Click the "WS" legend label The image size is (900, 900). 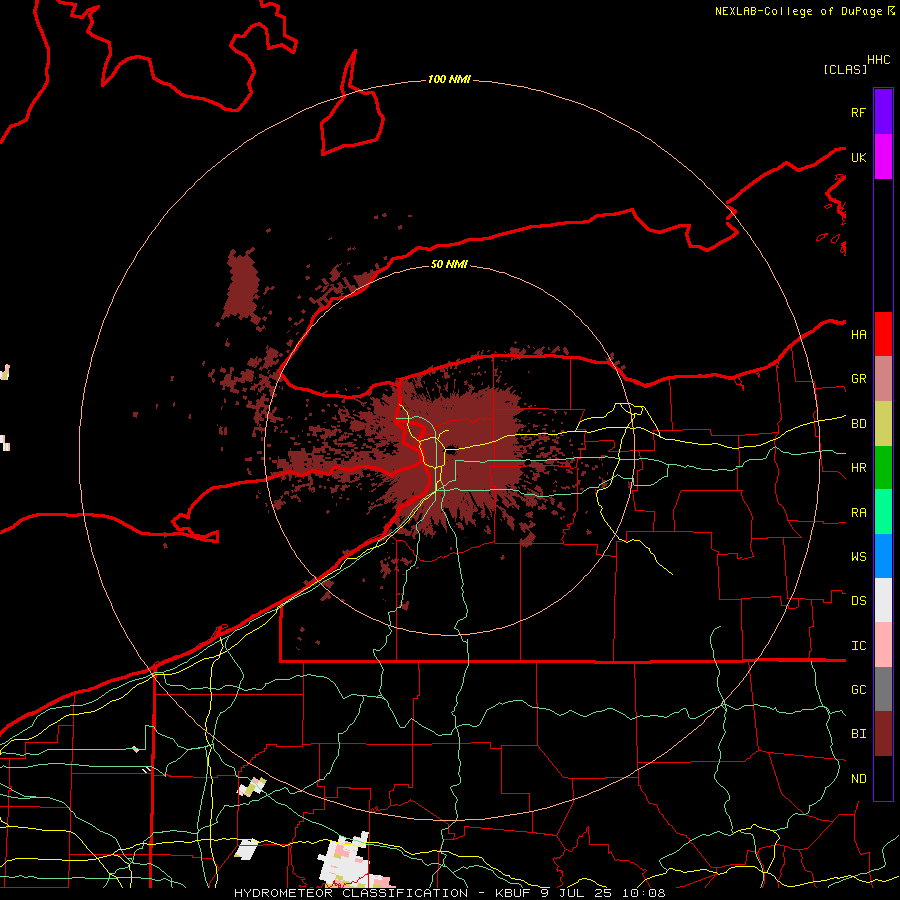pyautogui.click(x=858, y=556)
